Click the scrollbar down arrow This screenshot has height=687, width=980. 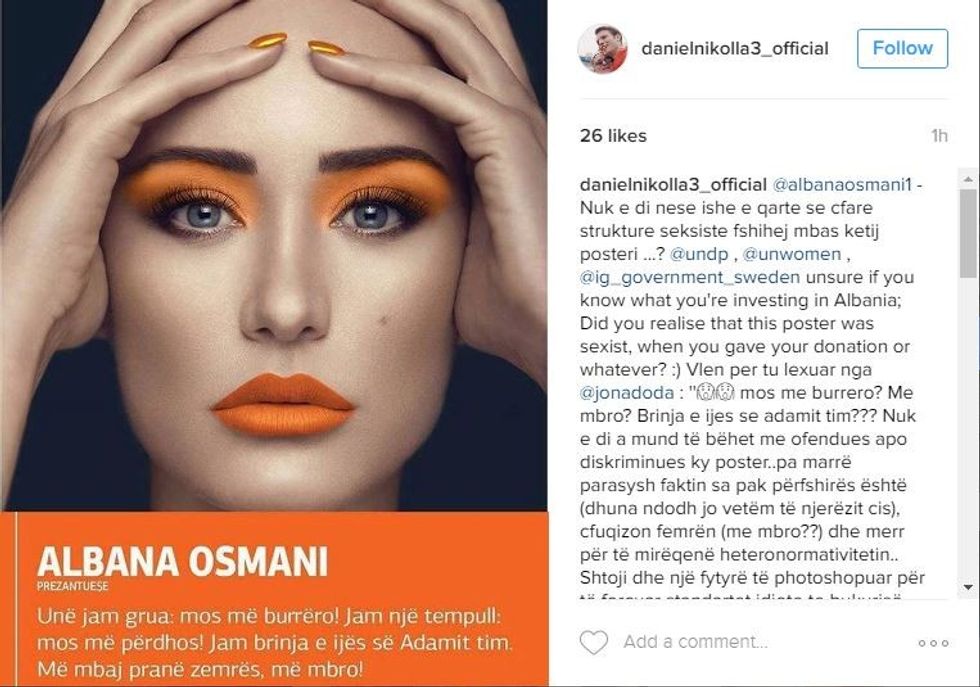coord(968,587)
